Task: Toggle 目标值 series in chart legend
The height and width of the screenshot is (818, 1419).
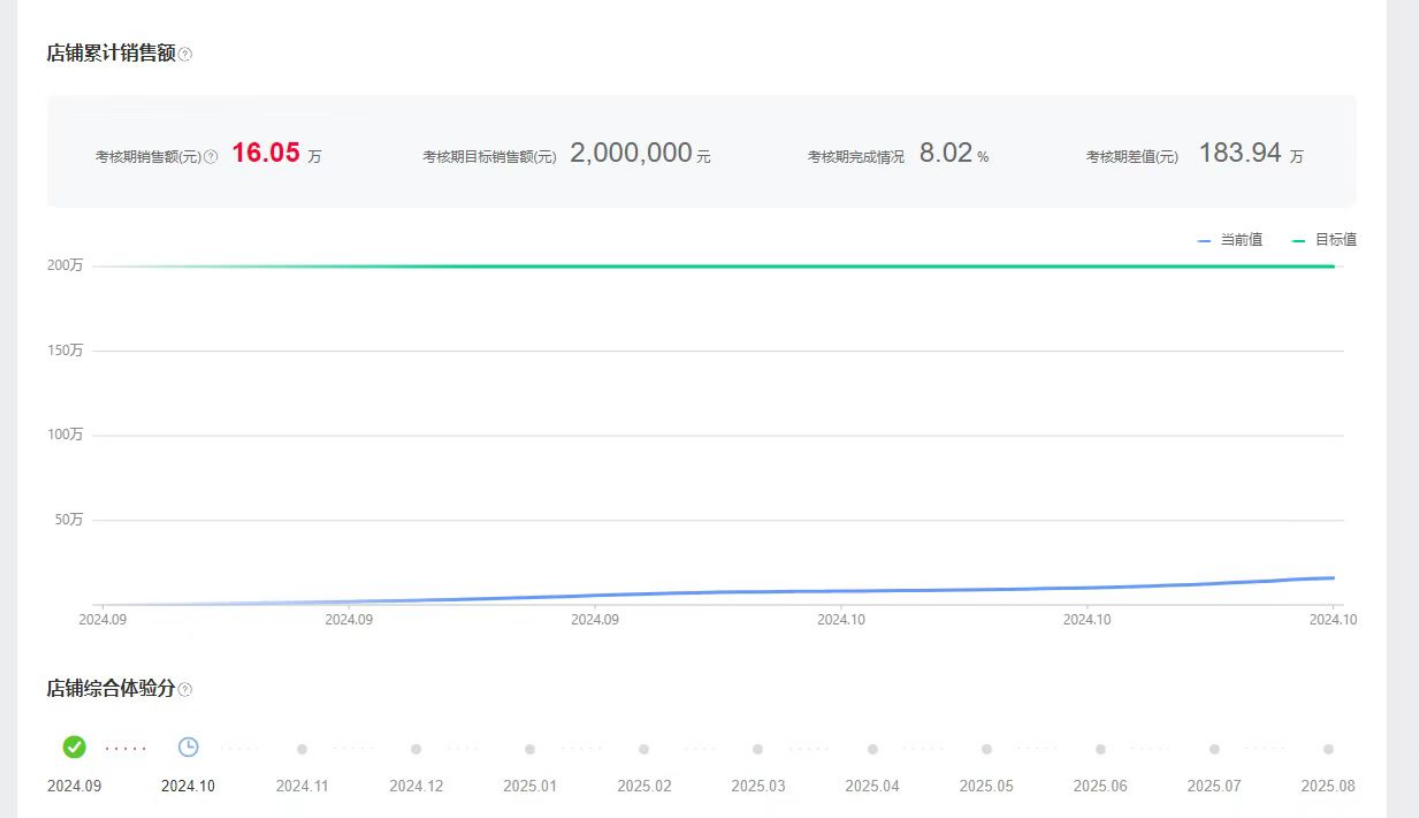Action: (1324, 240)
